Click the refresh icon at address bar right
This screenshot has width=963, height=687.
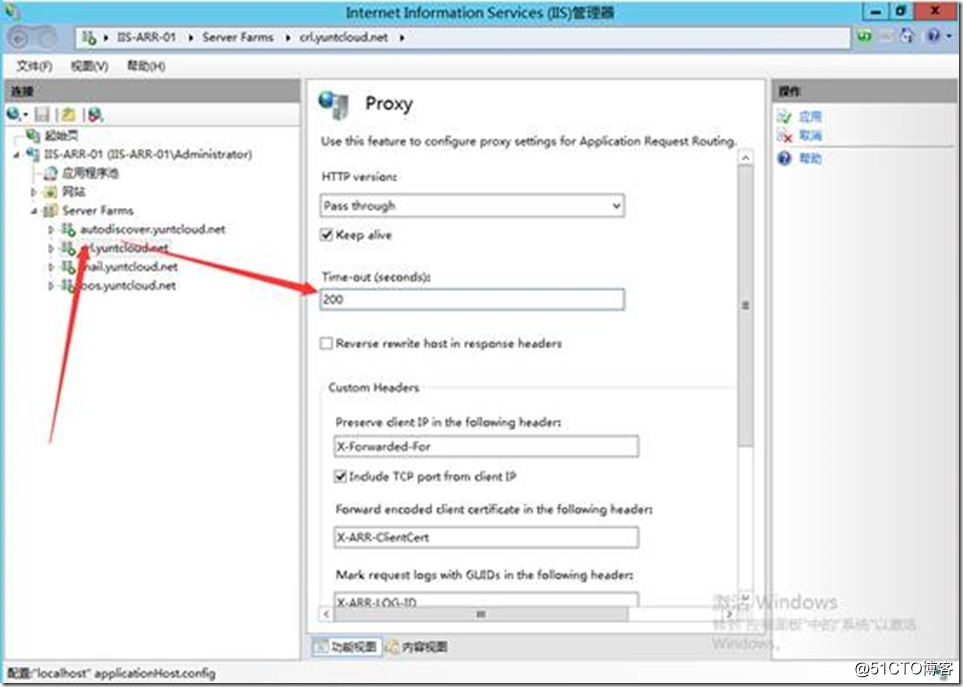pyautogui.click(x=907, y=37)
